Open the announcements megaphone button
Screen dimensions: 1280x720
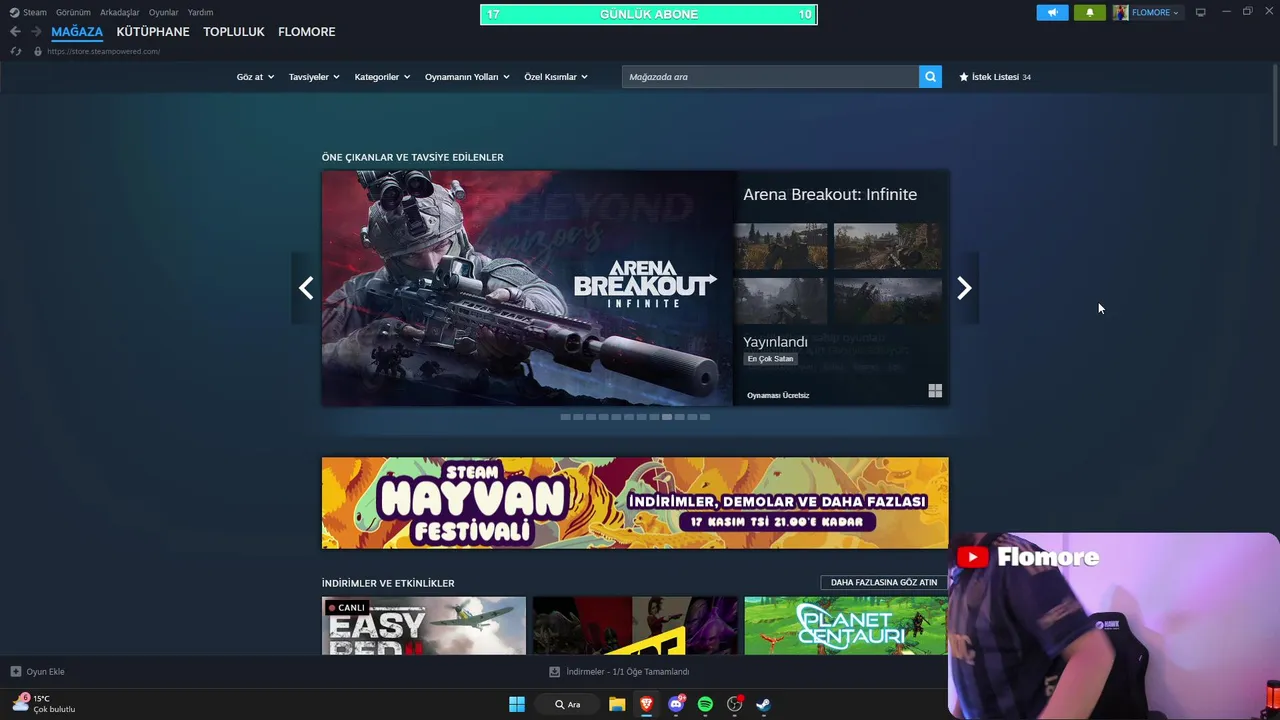pos(1052,12)
